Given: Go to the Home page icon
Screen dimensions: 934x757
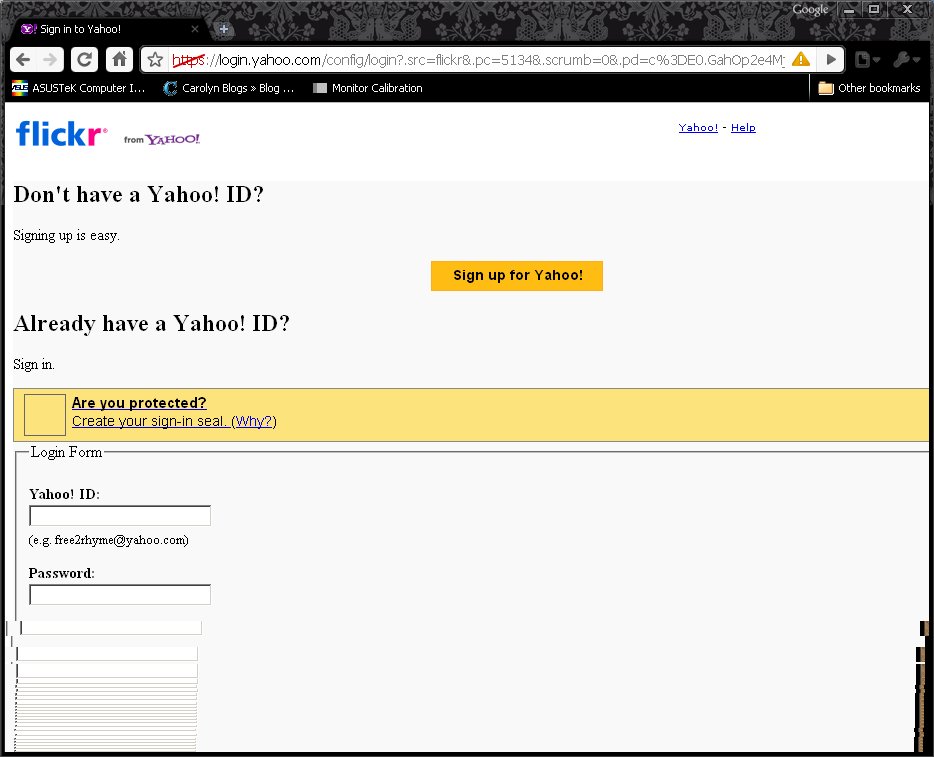Looking at the screenshot, I should (x=120, y=60).
